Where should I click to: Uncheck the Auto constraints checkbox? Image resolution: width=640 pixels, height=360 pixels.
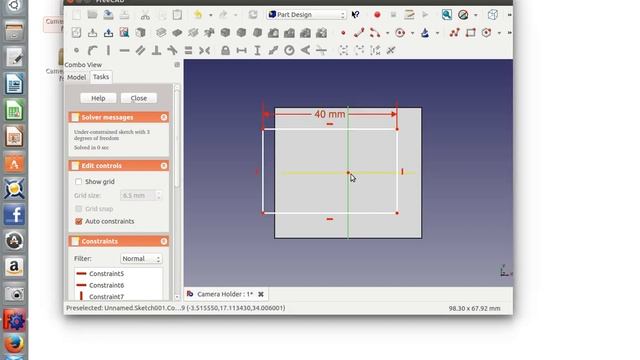pyautogui.click(x=78, y=221)
